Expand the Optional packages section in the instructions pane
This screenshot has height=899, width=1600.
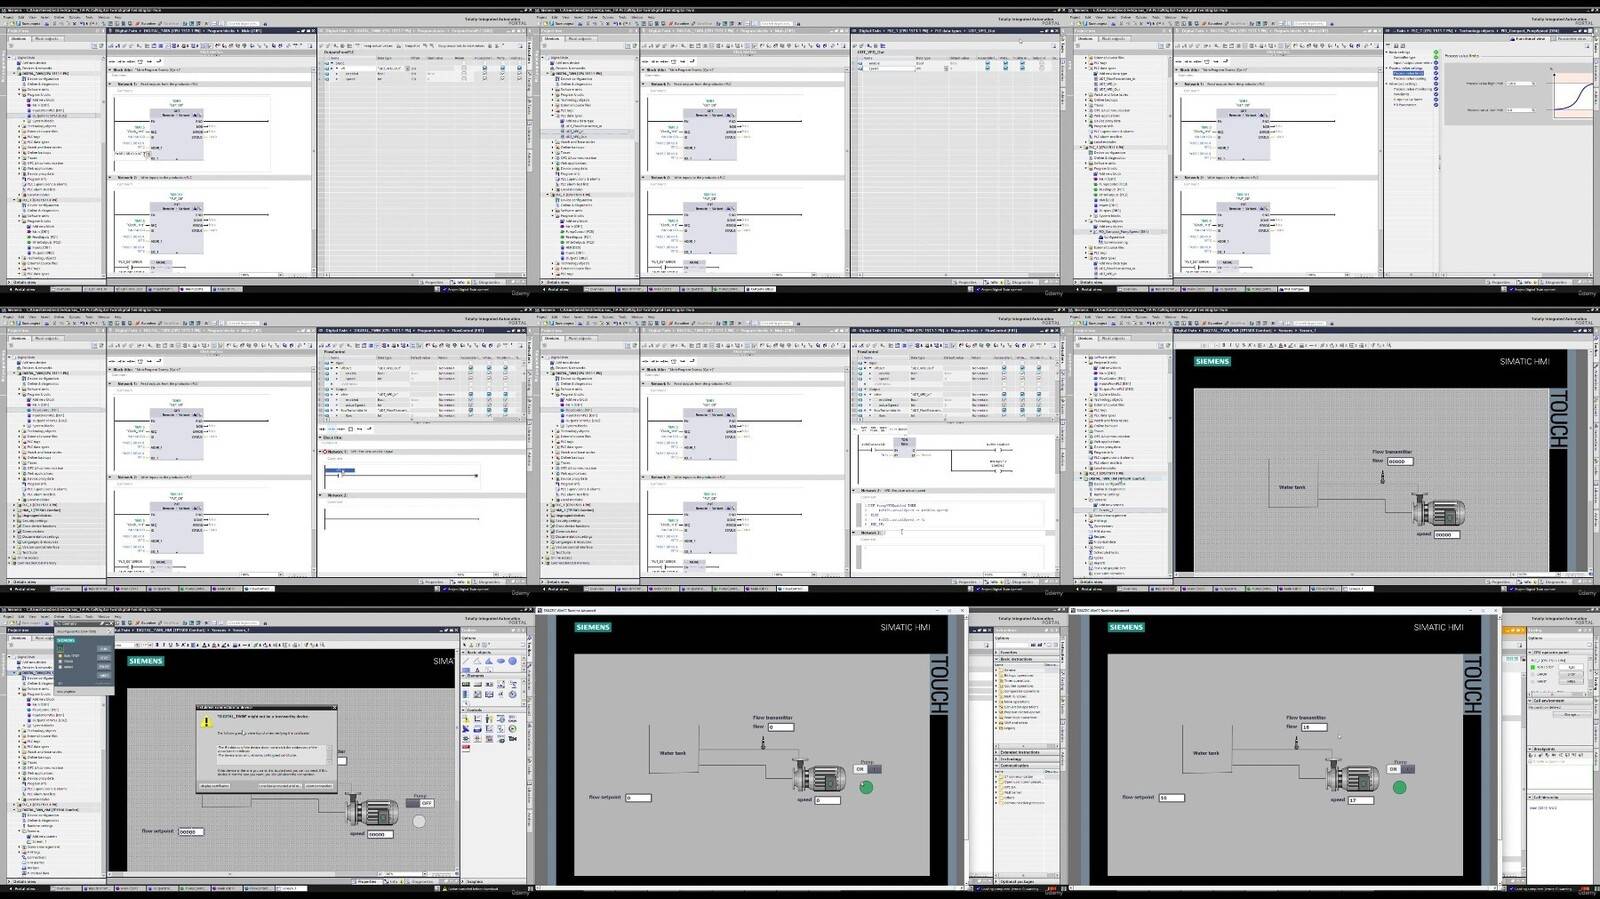click(1028, 882)
